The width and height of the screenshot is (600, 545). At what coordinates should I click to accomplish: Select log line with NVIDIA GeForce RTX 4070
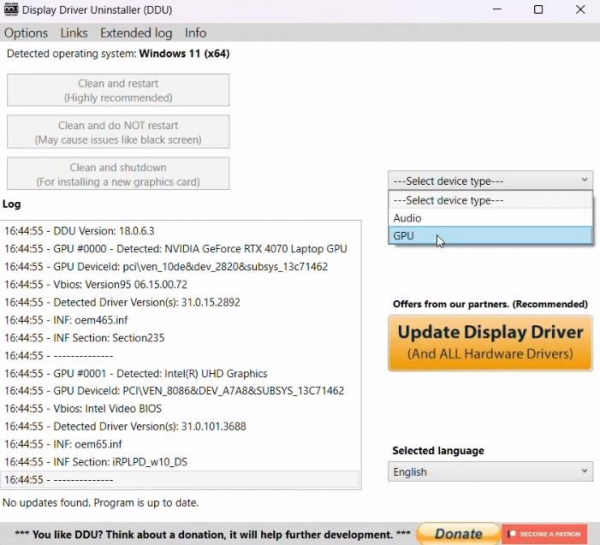(x=180, y=249)
